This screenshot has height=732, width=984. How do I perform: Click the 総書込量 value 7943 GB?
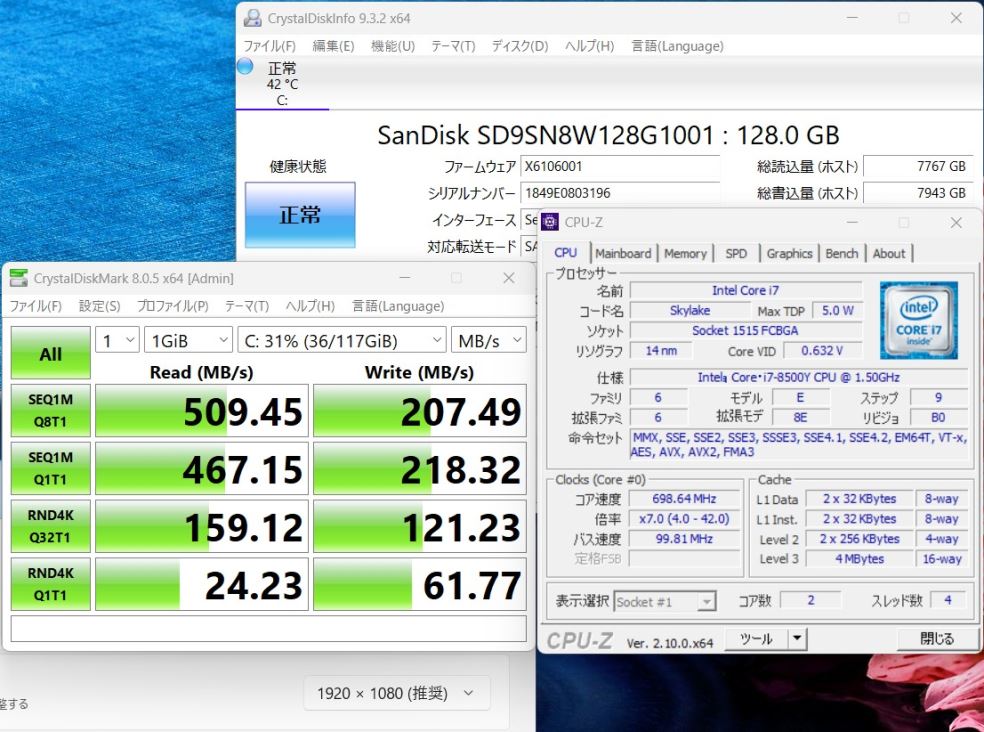(918, 193)
